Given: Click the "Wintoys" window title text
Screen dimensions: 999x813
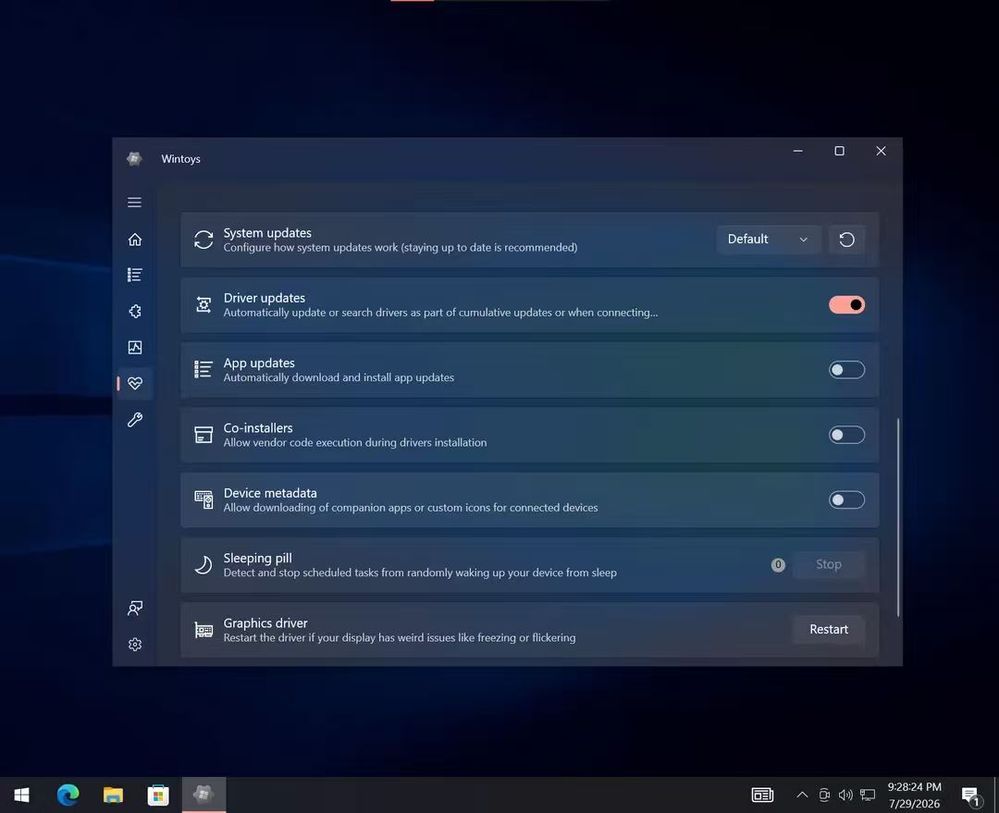Looking at the screenshot, I should 181,159.
